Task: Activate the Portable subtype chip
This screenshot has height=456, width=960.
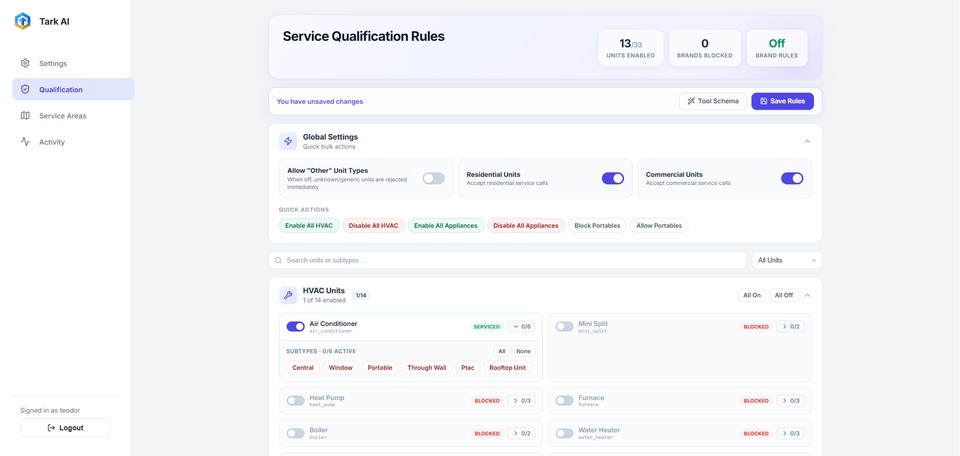Action: (380, 368)
